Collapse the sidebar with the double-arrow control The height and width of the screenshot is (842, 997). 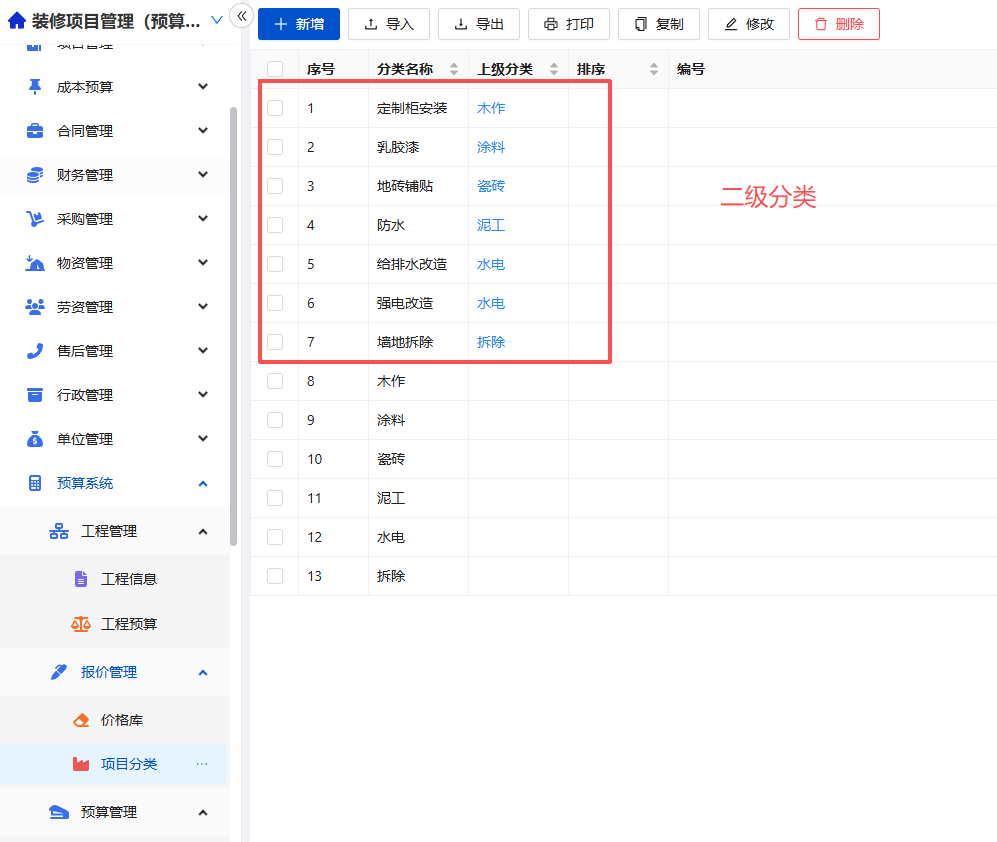241,16
